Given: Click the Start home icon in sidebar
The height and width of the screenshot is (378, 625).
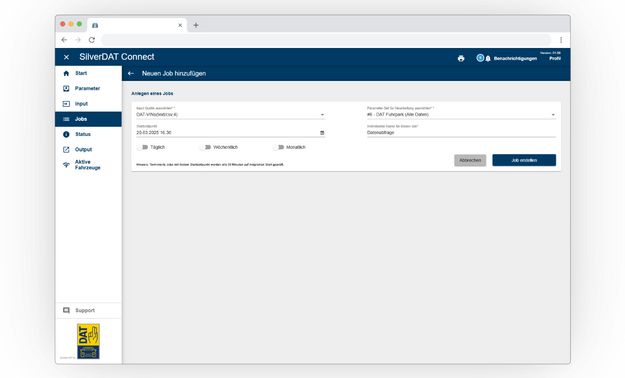Looking at the screenshot, I should [x=66, y=73].
